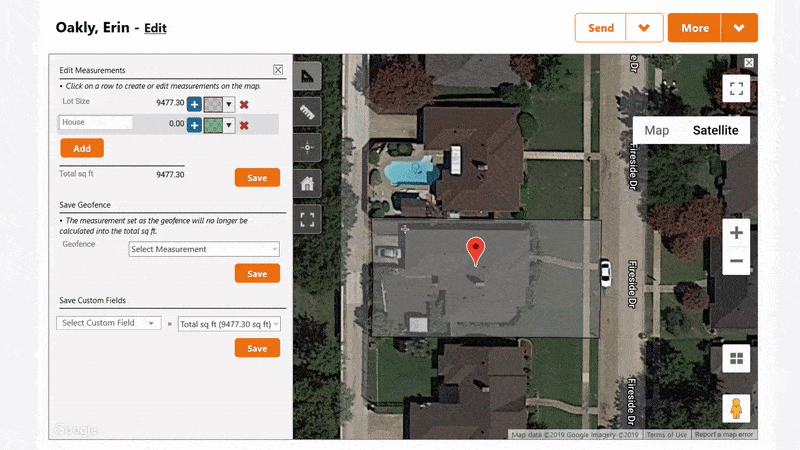Screen dimensions: 800x450
Task: Click the Street View pegman icon
Action: click(x=736, y=408)
